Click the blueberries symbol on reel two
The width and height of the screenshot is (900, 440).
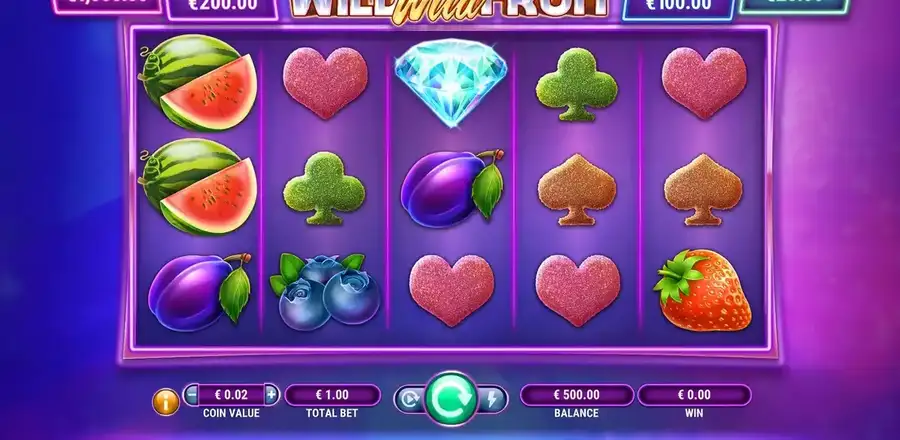[325, 291]
